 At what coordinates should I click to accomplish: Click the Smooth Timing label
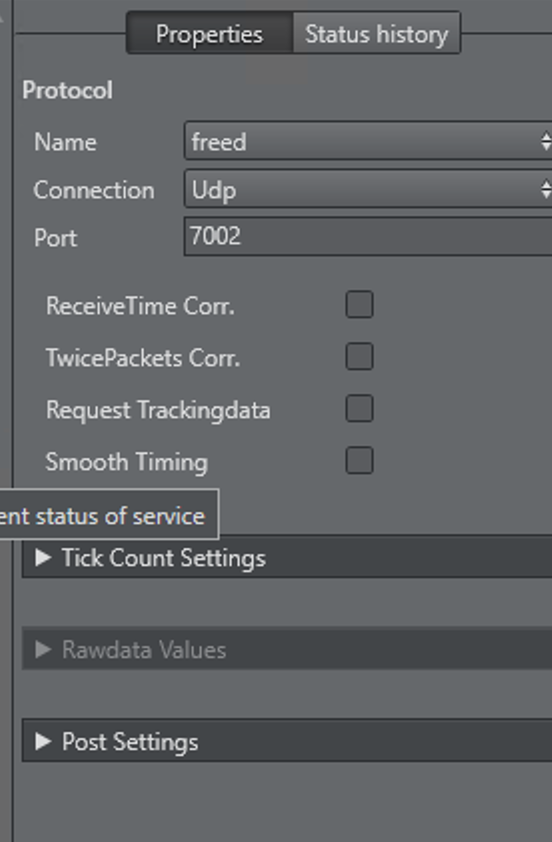coord(127,462)
